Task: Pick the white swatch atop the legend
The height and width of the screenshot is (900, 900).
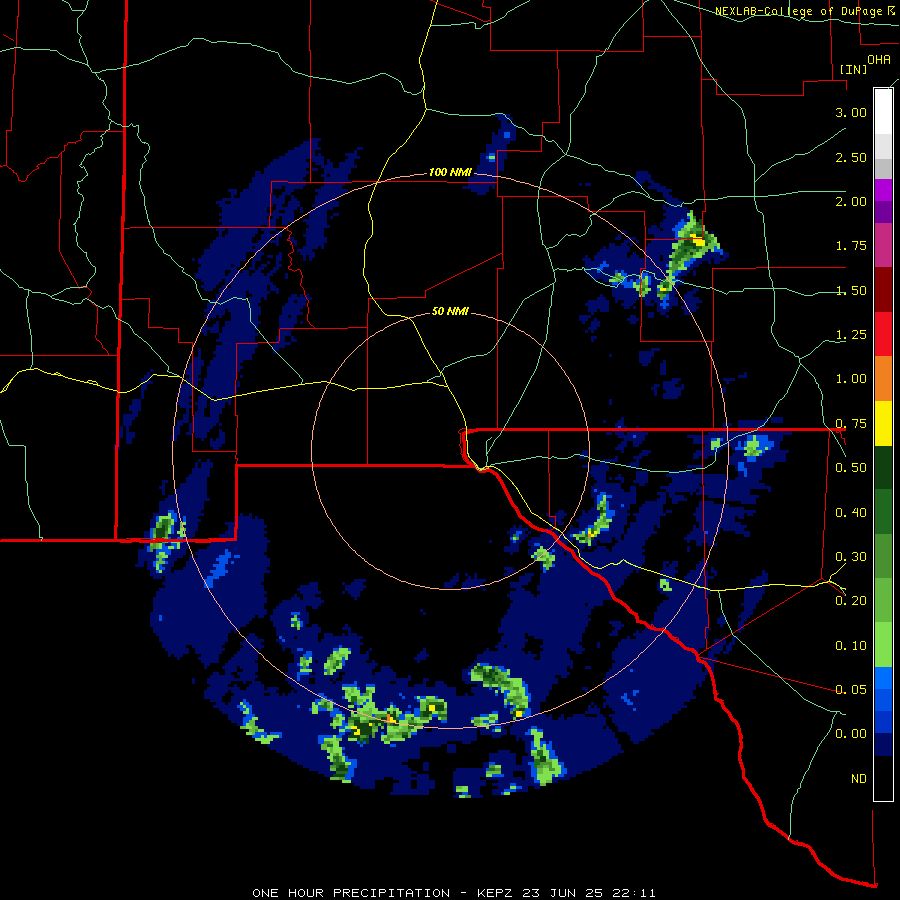Action: point(883,111)
